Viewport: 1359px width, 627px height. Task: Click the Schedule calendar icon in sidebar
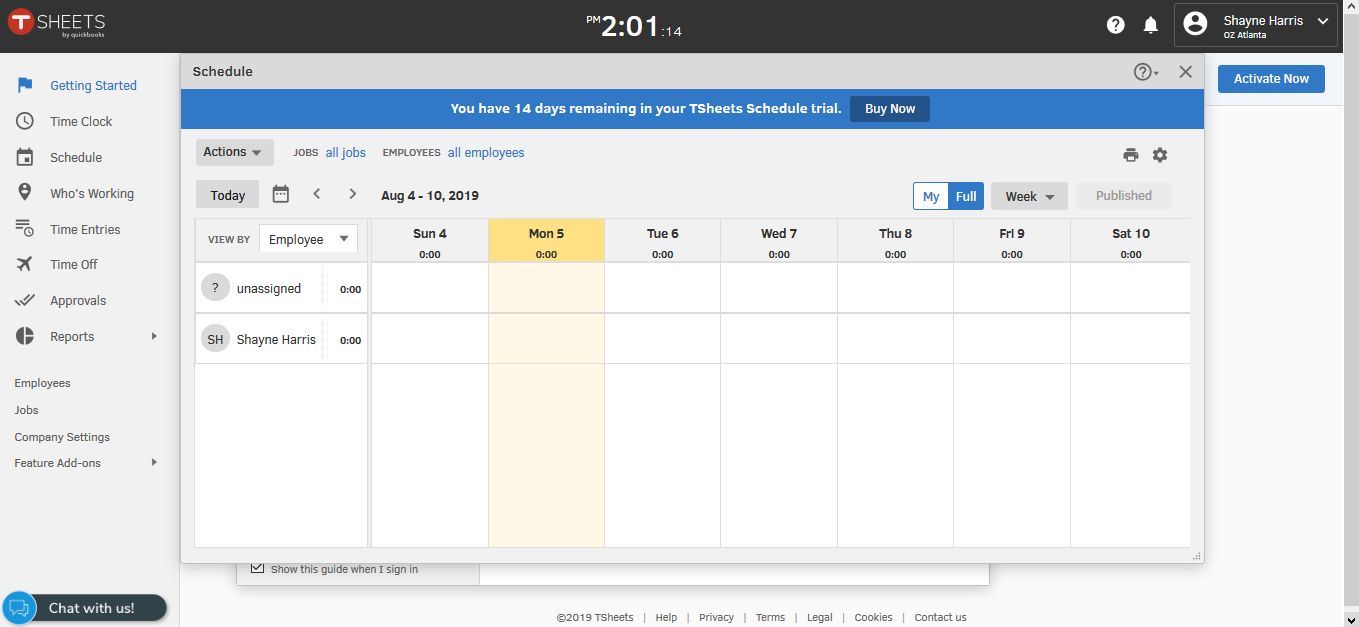[25, 157]
